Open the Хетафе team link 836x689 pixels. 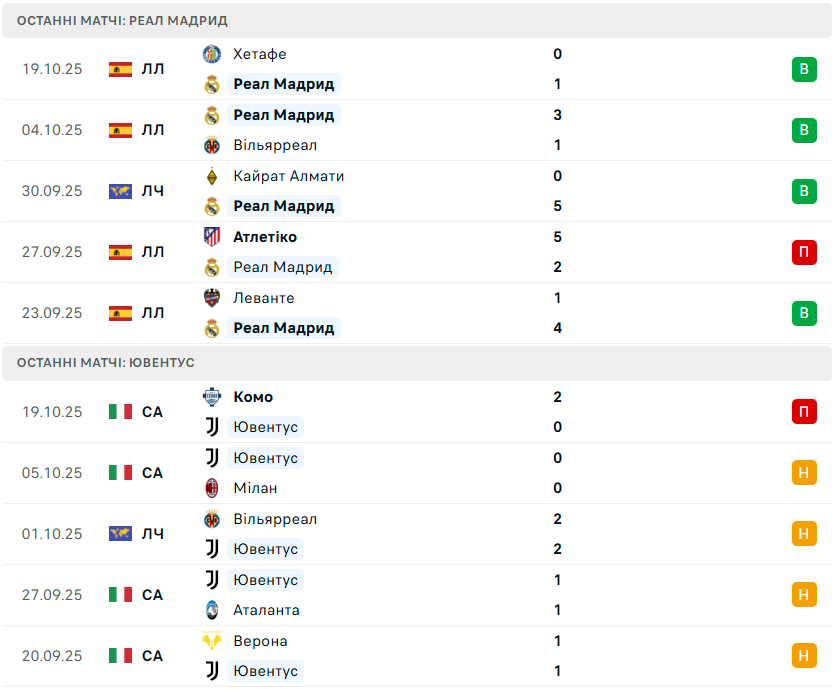259,54
